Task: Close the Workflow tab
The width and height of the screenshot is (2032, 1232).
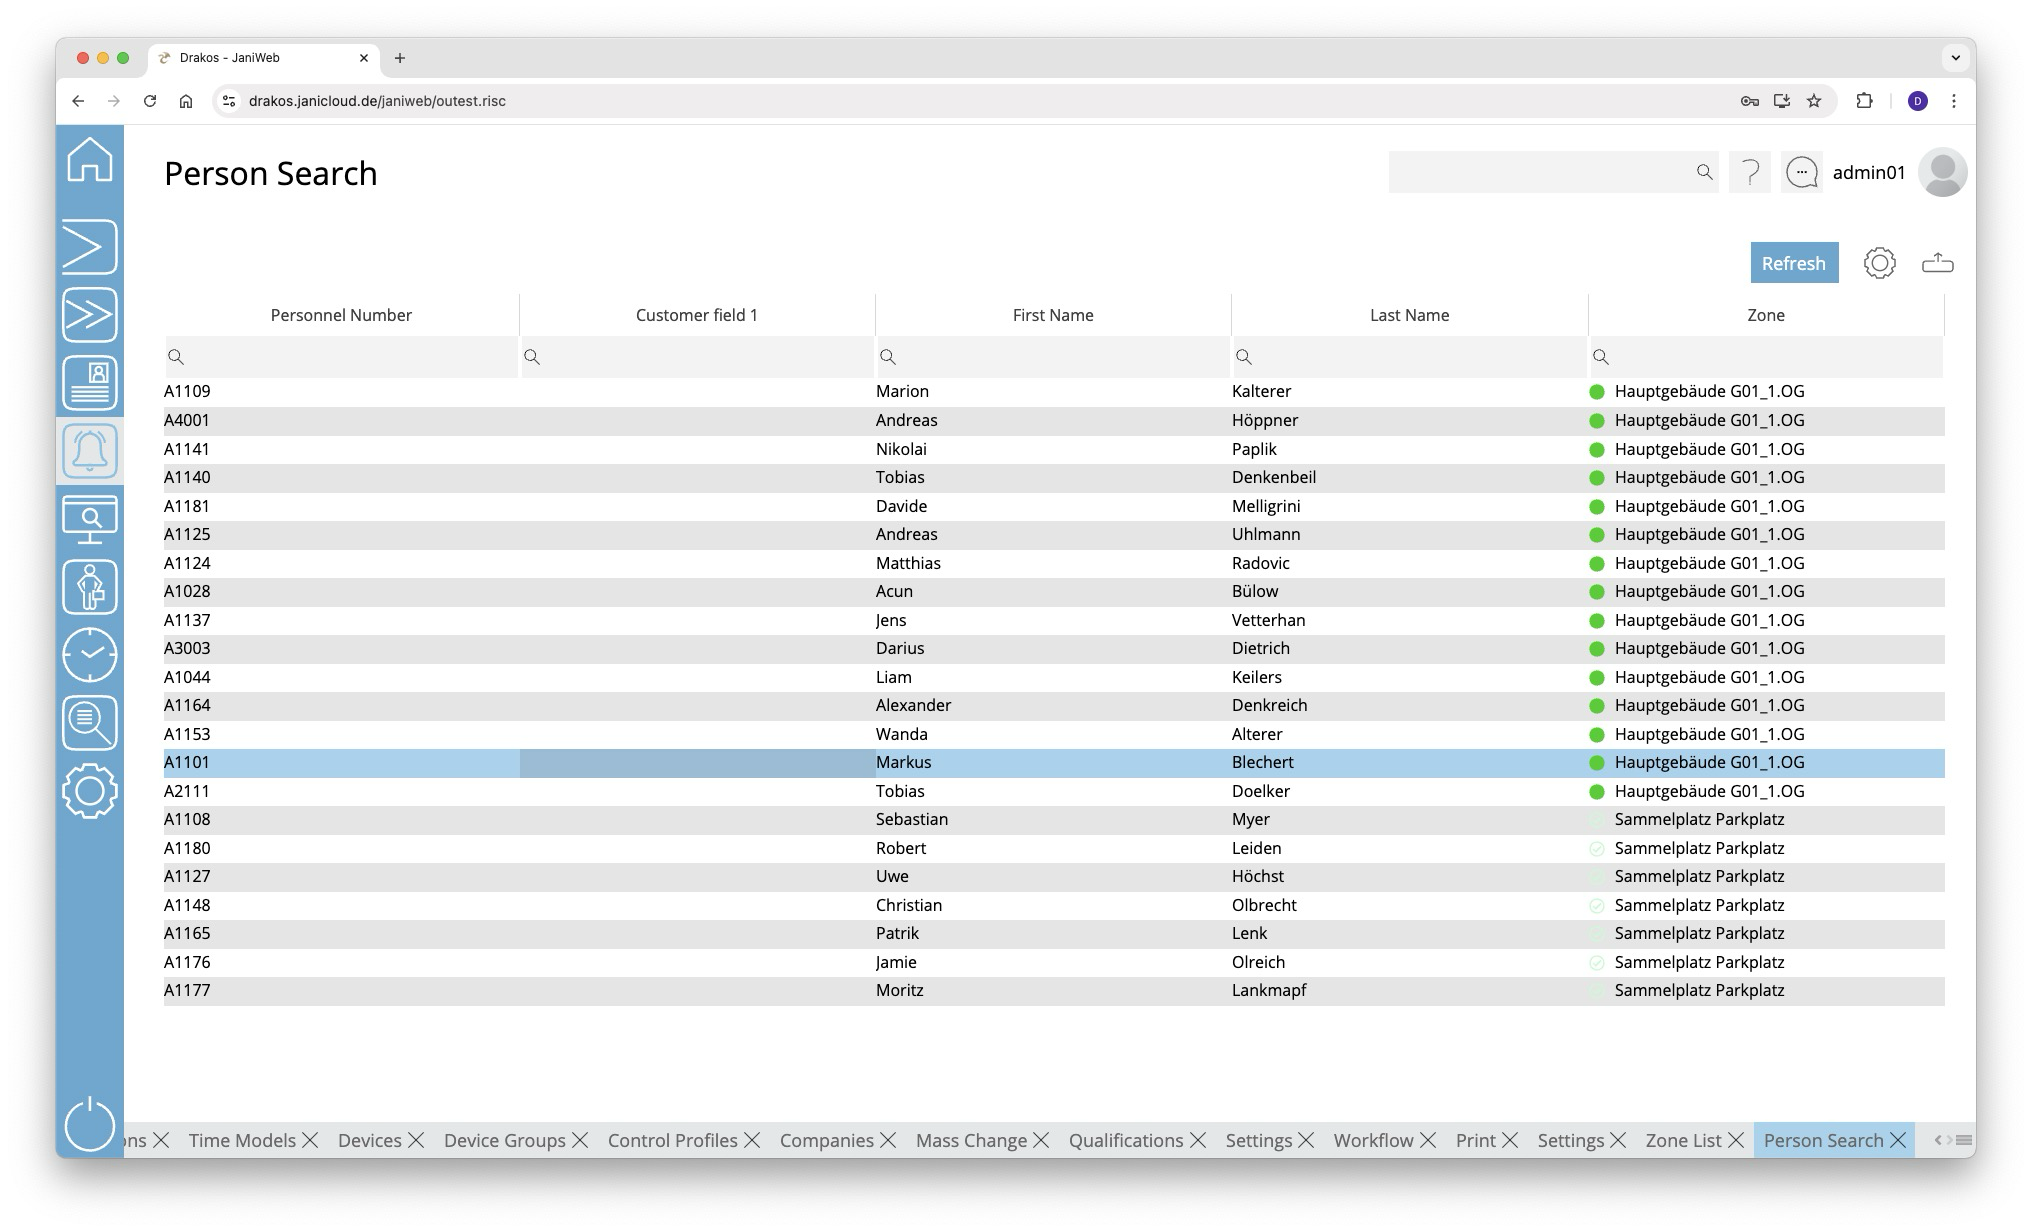Action: click(1428, 1140)
